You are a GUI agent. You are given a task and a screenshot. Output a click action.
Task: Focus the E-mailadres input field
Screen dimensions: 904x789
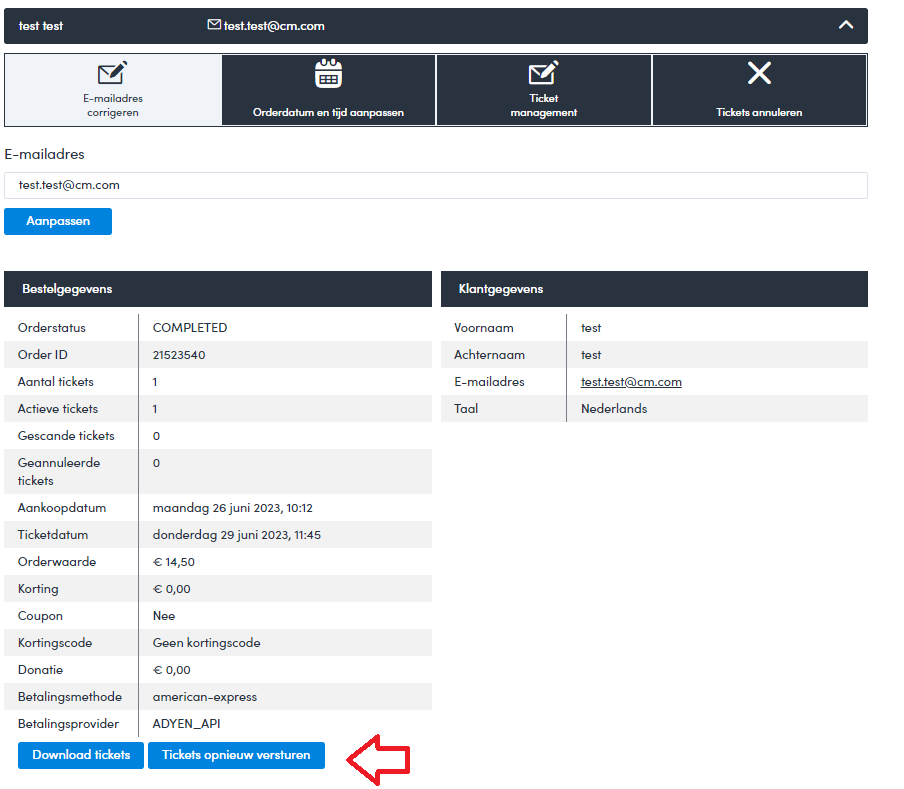click(x=435, y=186)
